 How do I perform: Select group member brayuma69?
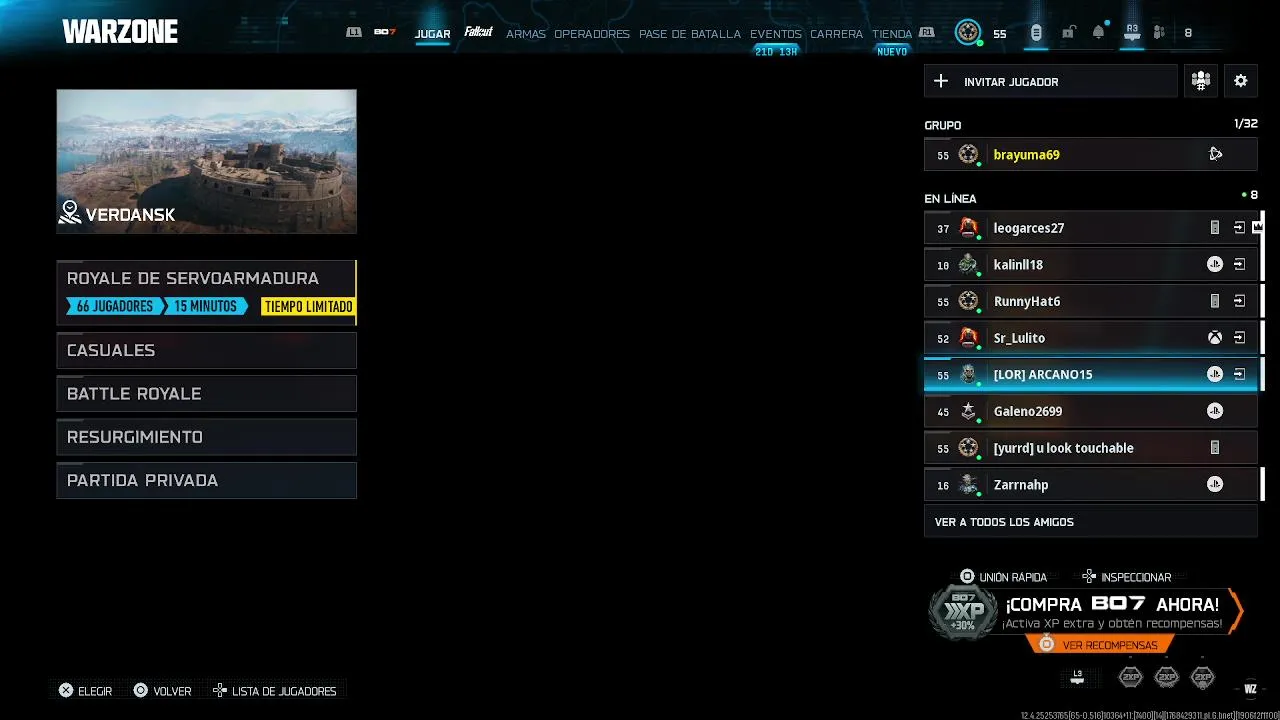[x=1090, y=154]
